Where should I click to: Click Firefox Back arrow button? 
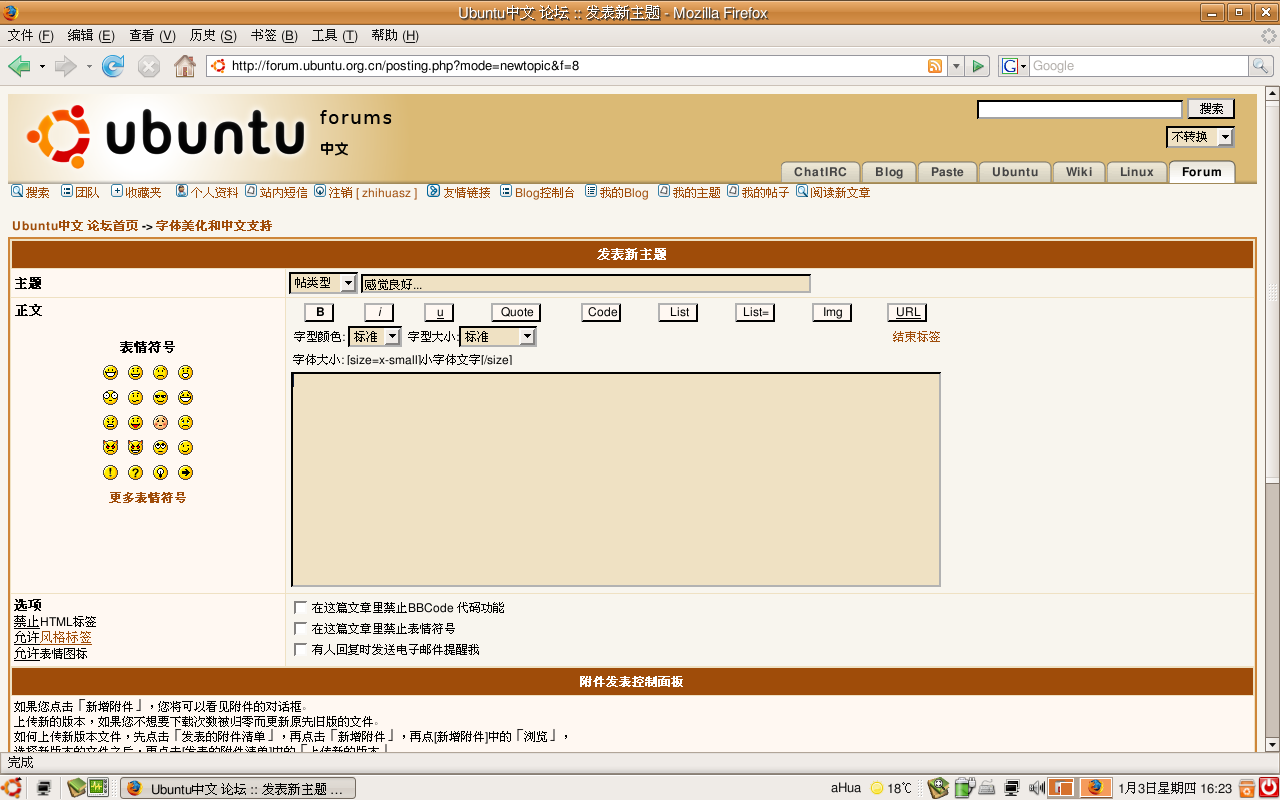19,66
